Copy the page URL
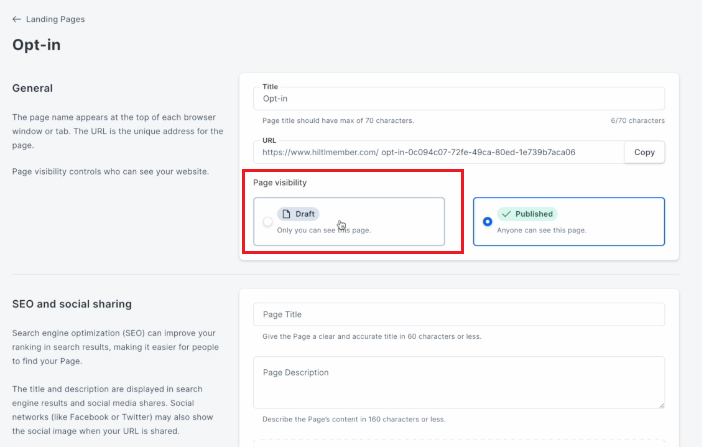The height and width of the screenshot is (447, 702). tap(644, 152)
